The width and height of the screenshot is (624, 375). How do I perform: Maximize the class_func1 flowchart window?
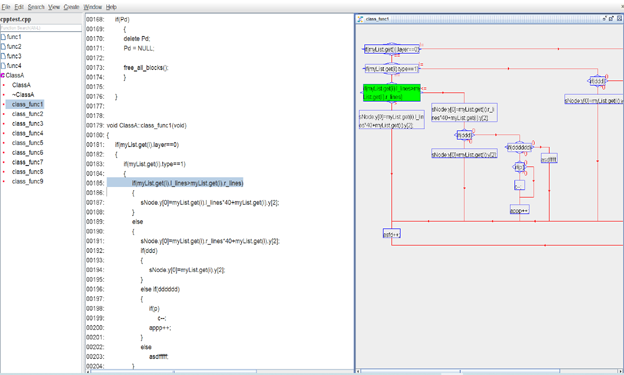click(x=612, y=19)
